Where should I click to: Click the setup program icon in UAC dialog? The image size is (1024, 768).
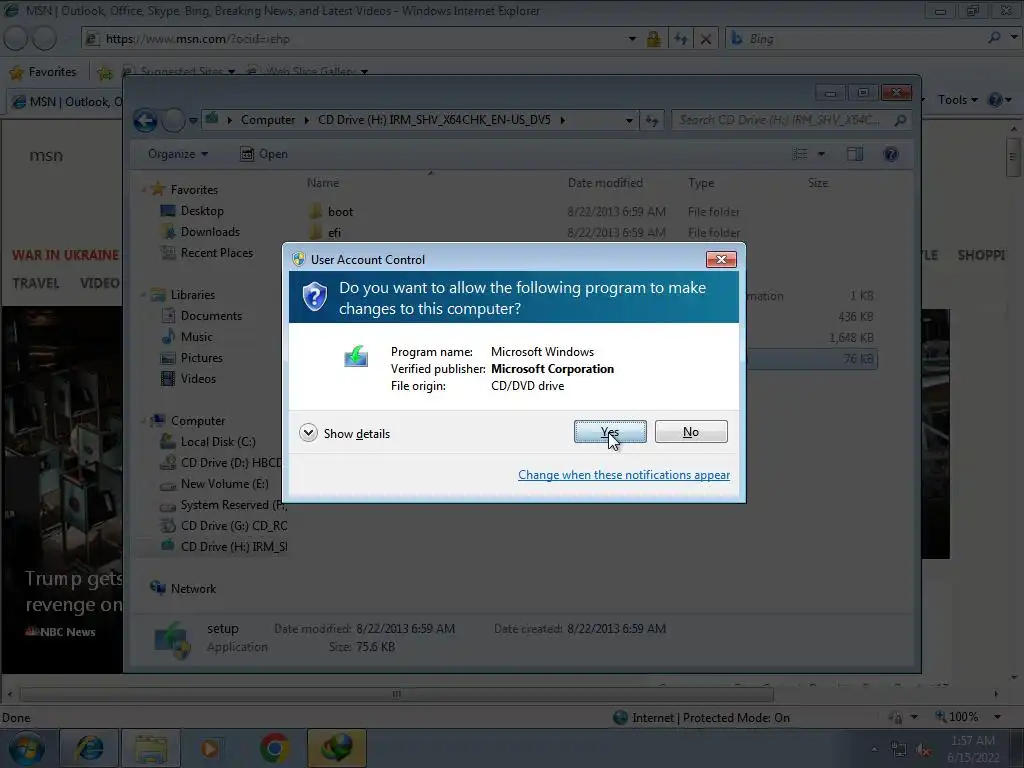tap(356, 357)
